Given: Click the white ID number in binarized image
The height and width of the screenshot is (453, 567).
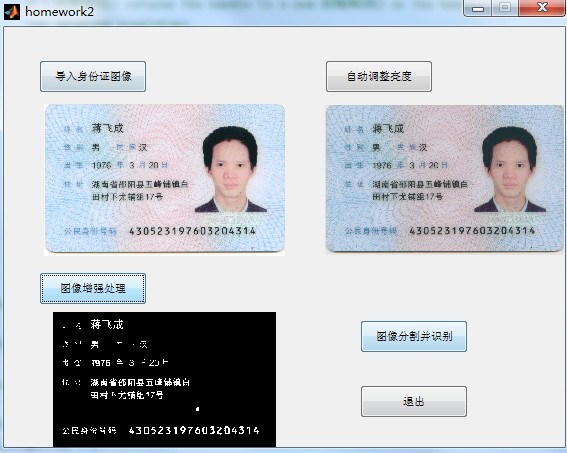Looking at the screenshot, I should tap(194, 430).
